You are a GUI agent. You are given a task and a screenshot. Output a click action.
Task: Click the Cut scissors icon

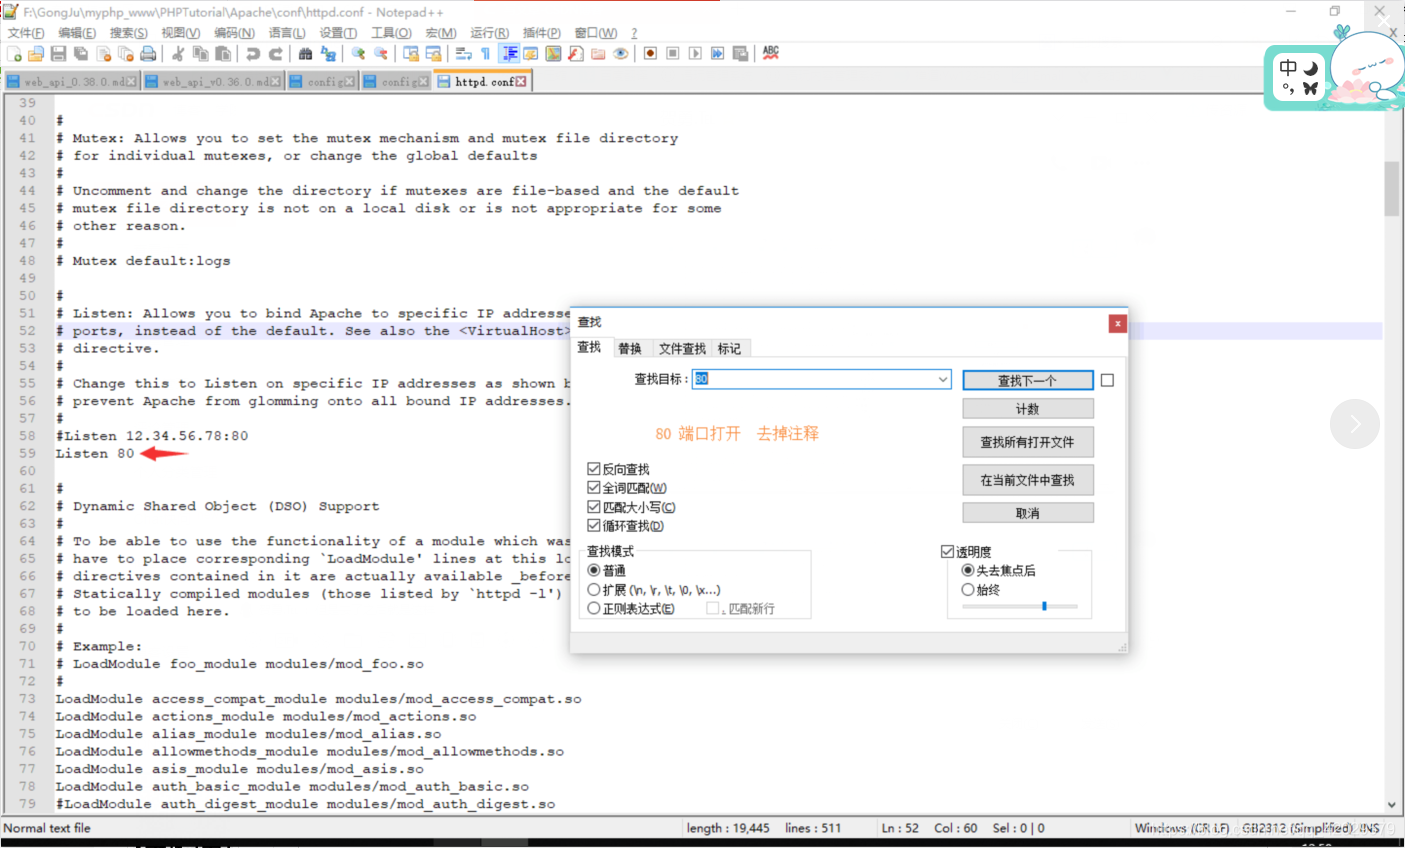tap(178, 54)
